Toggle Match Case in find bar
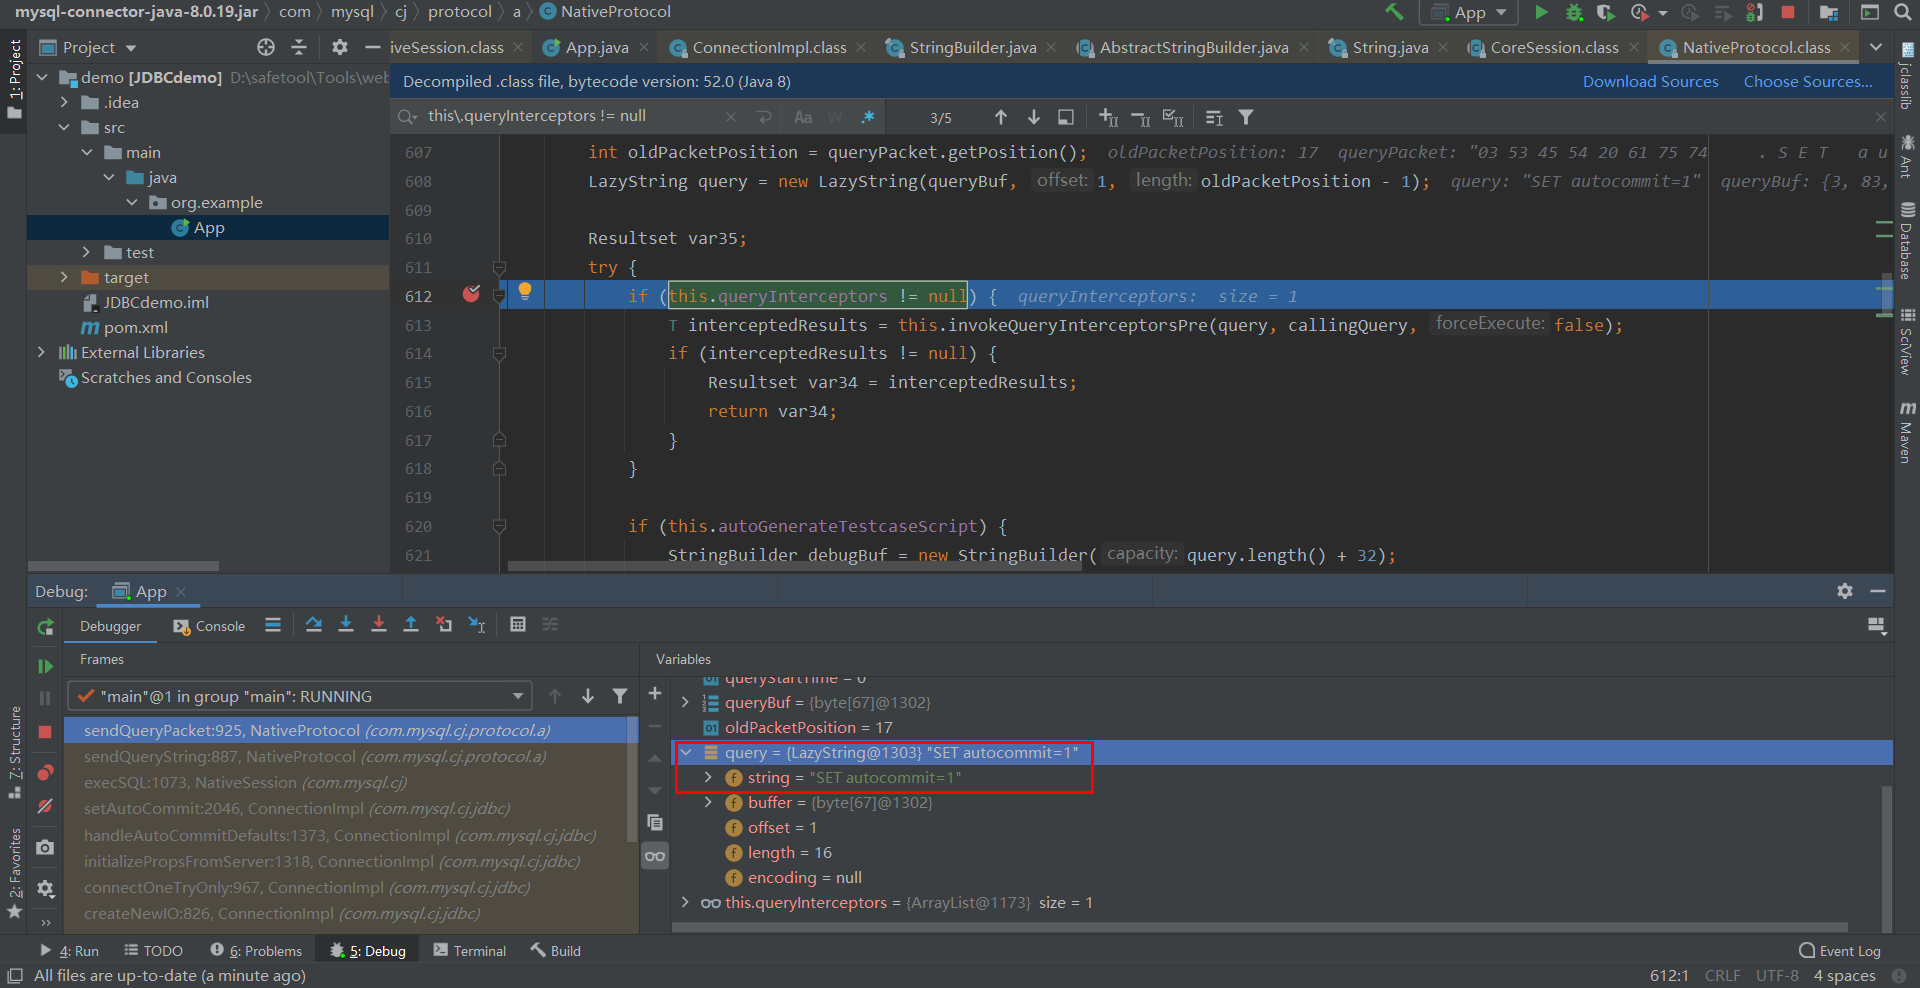 [x=803, y=118]
